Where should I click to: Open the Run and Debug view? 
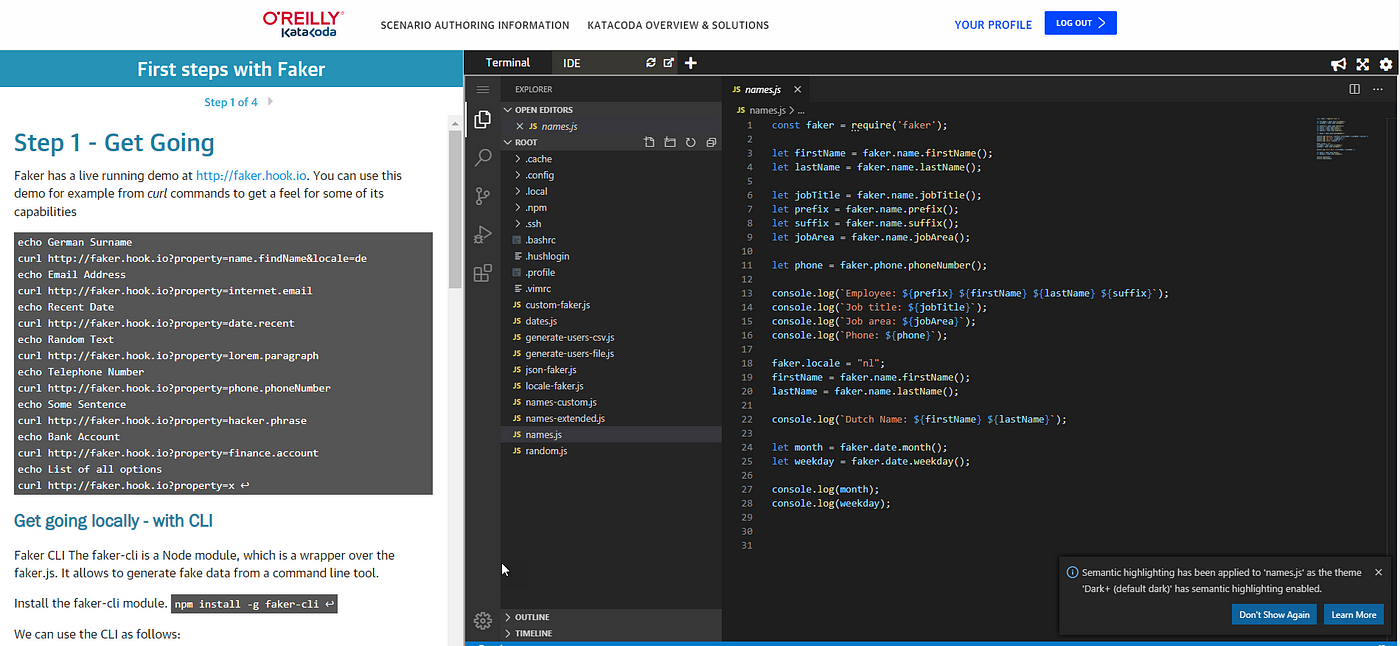(483, 234)
